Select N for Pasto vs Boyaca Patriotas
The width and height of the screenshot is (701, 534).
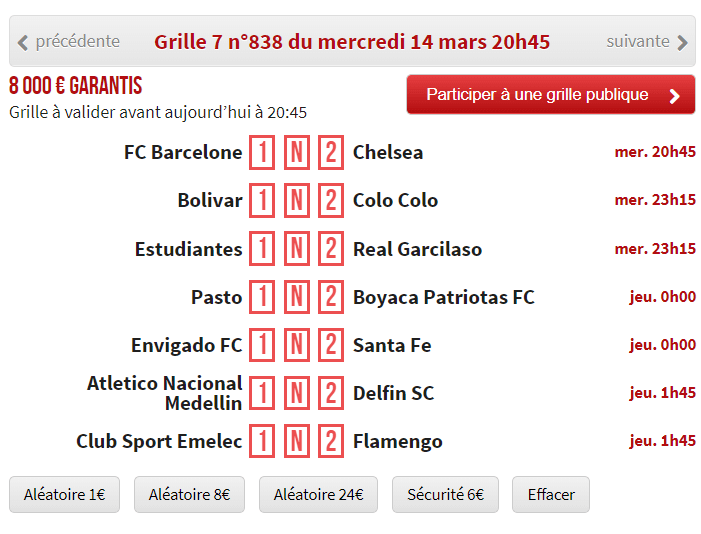296,297
